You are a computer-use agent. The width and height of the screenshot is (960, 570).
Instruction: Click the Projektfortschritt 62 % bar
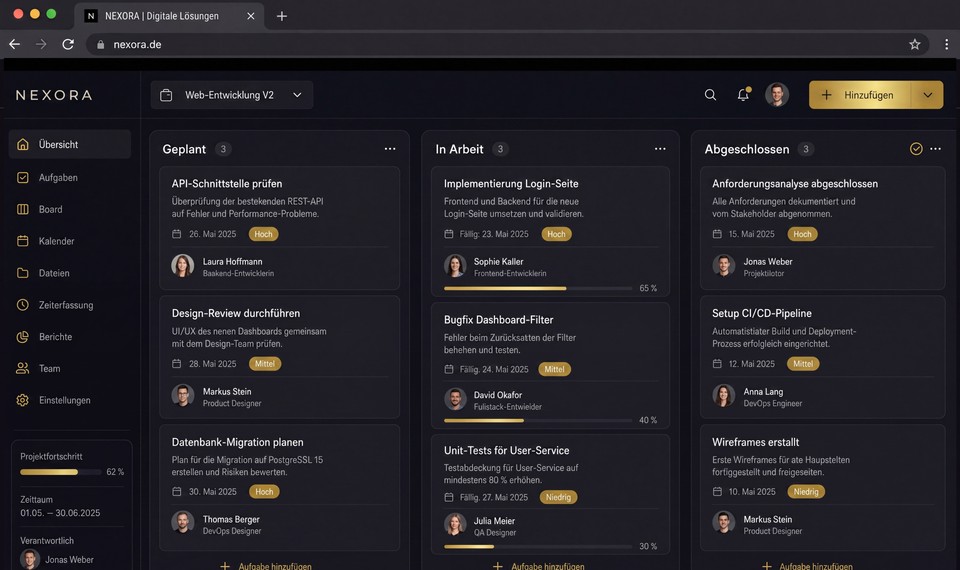tap(61, 472)
